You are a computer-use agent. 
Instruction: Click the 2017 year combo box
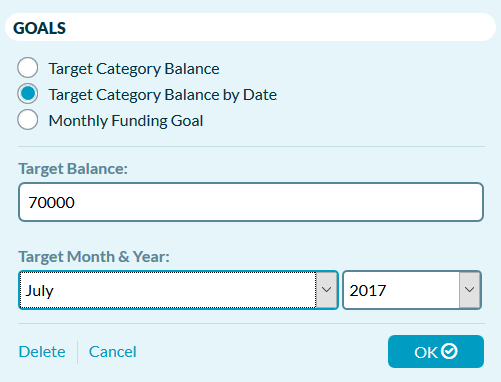point(412,290)
